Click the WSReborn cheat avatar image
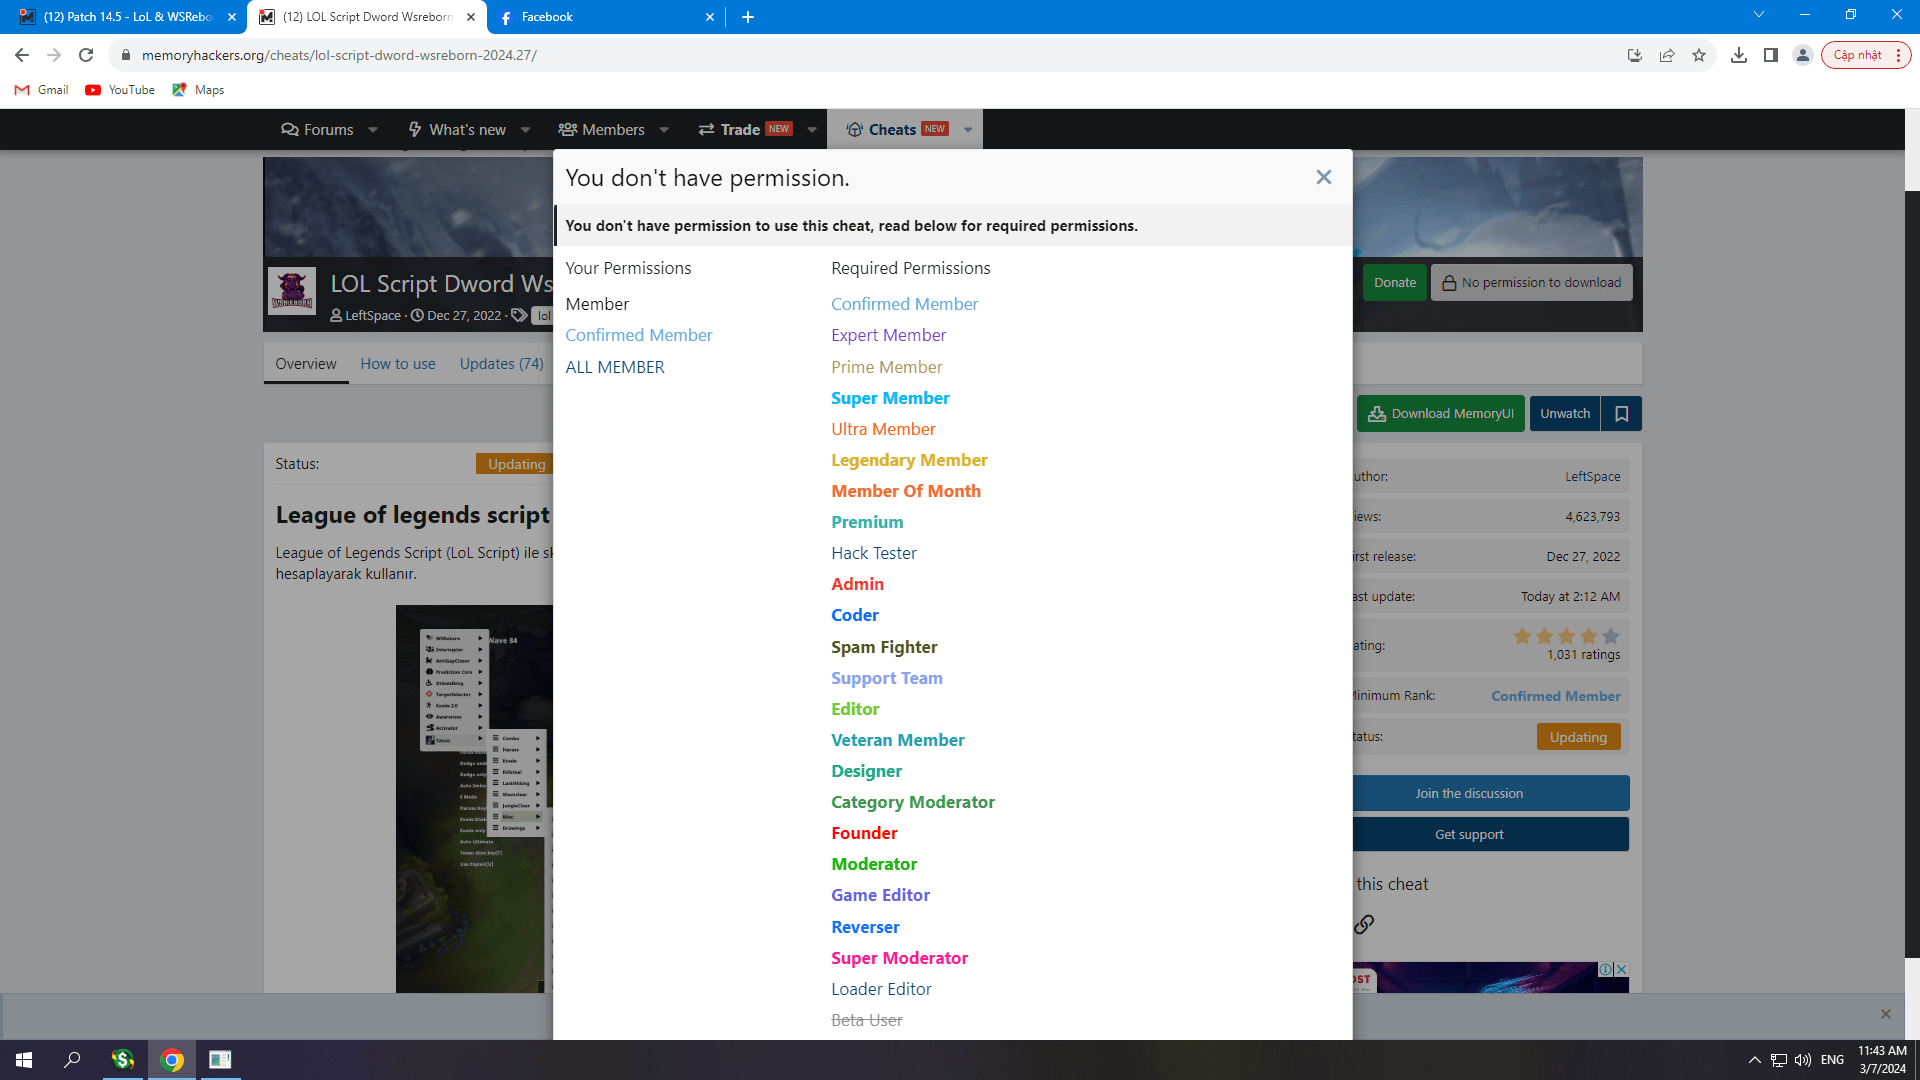Screen dimensions: 1920x1080 click(292, 291)
